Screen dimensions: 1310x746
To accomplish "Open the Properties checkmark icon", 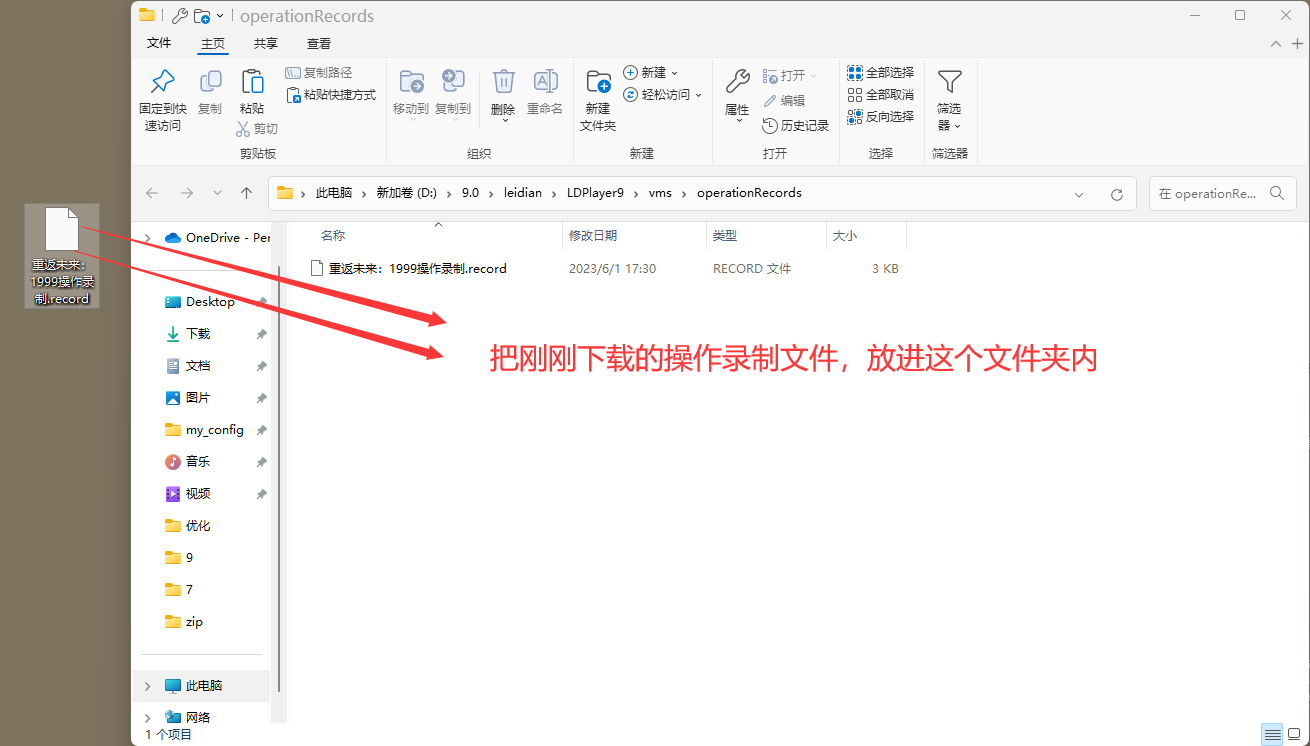I will point(737,83).
